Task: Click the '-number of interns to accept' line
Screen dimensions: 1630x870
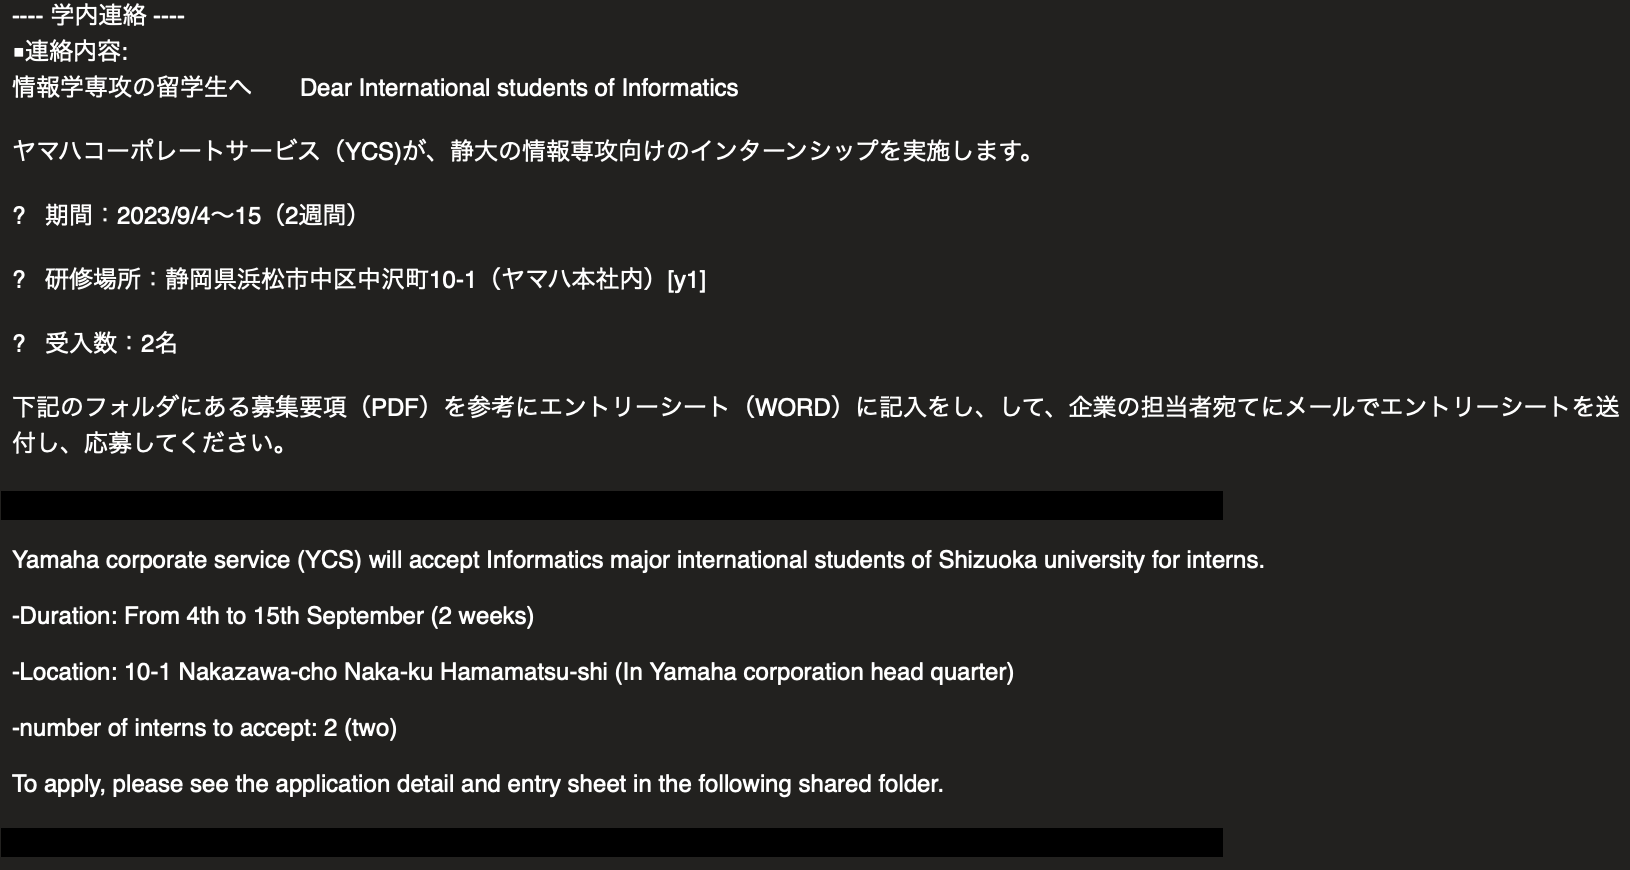Action: click(204, 728)
